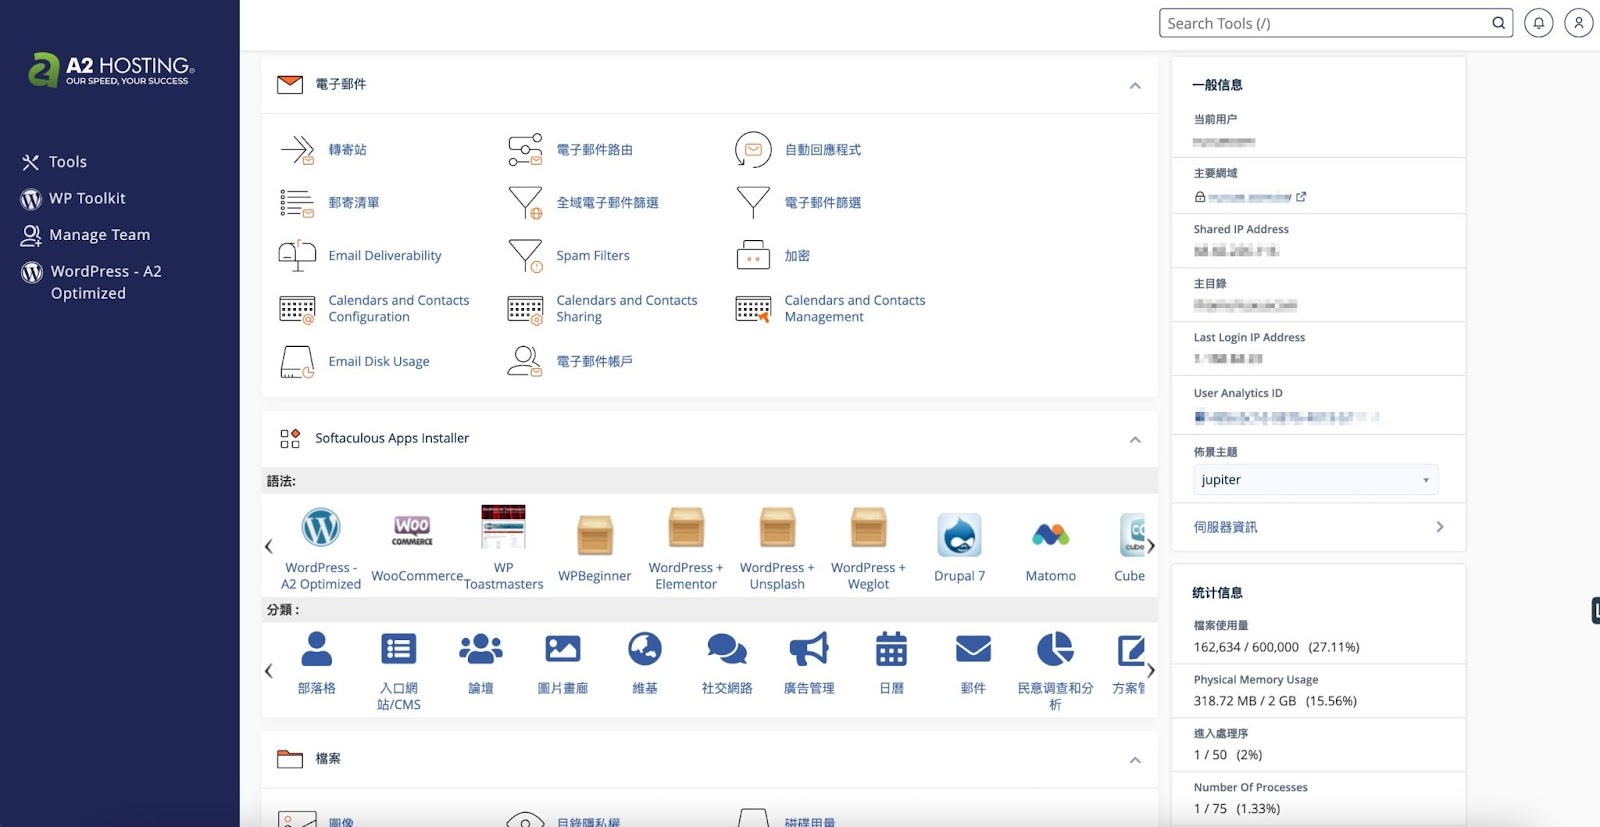Collapse the 檔案 files section

point(1135,760)
